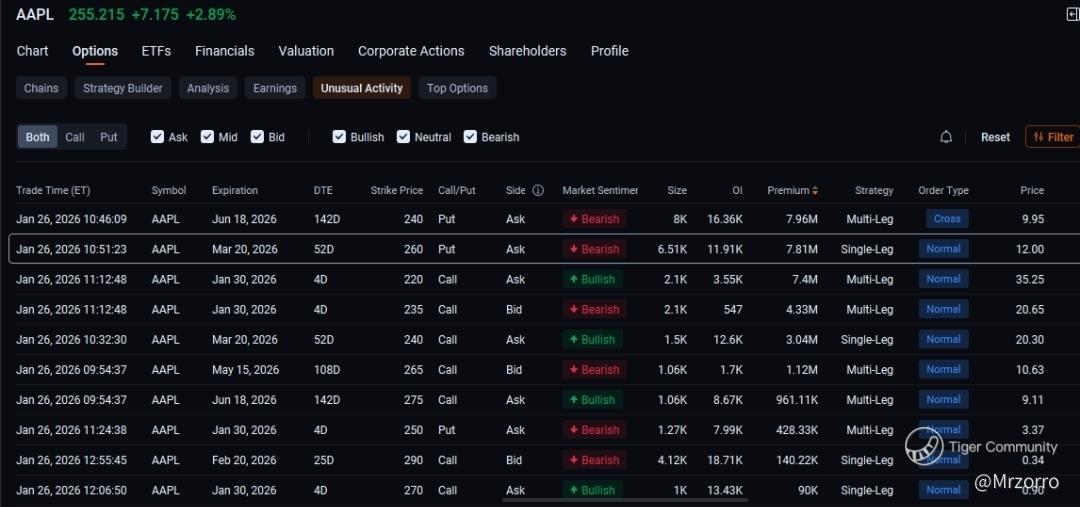This screenshot has height=507, width=1080.
Task: Click the Side column info icon
Action: (x=538, y=190)
